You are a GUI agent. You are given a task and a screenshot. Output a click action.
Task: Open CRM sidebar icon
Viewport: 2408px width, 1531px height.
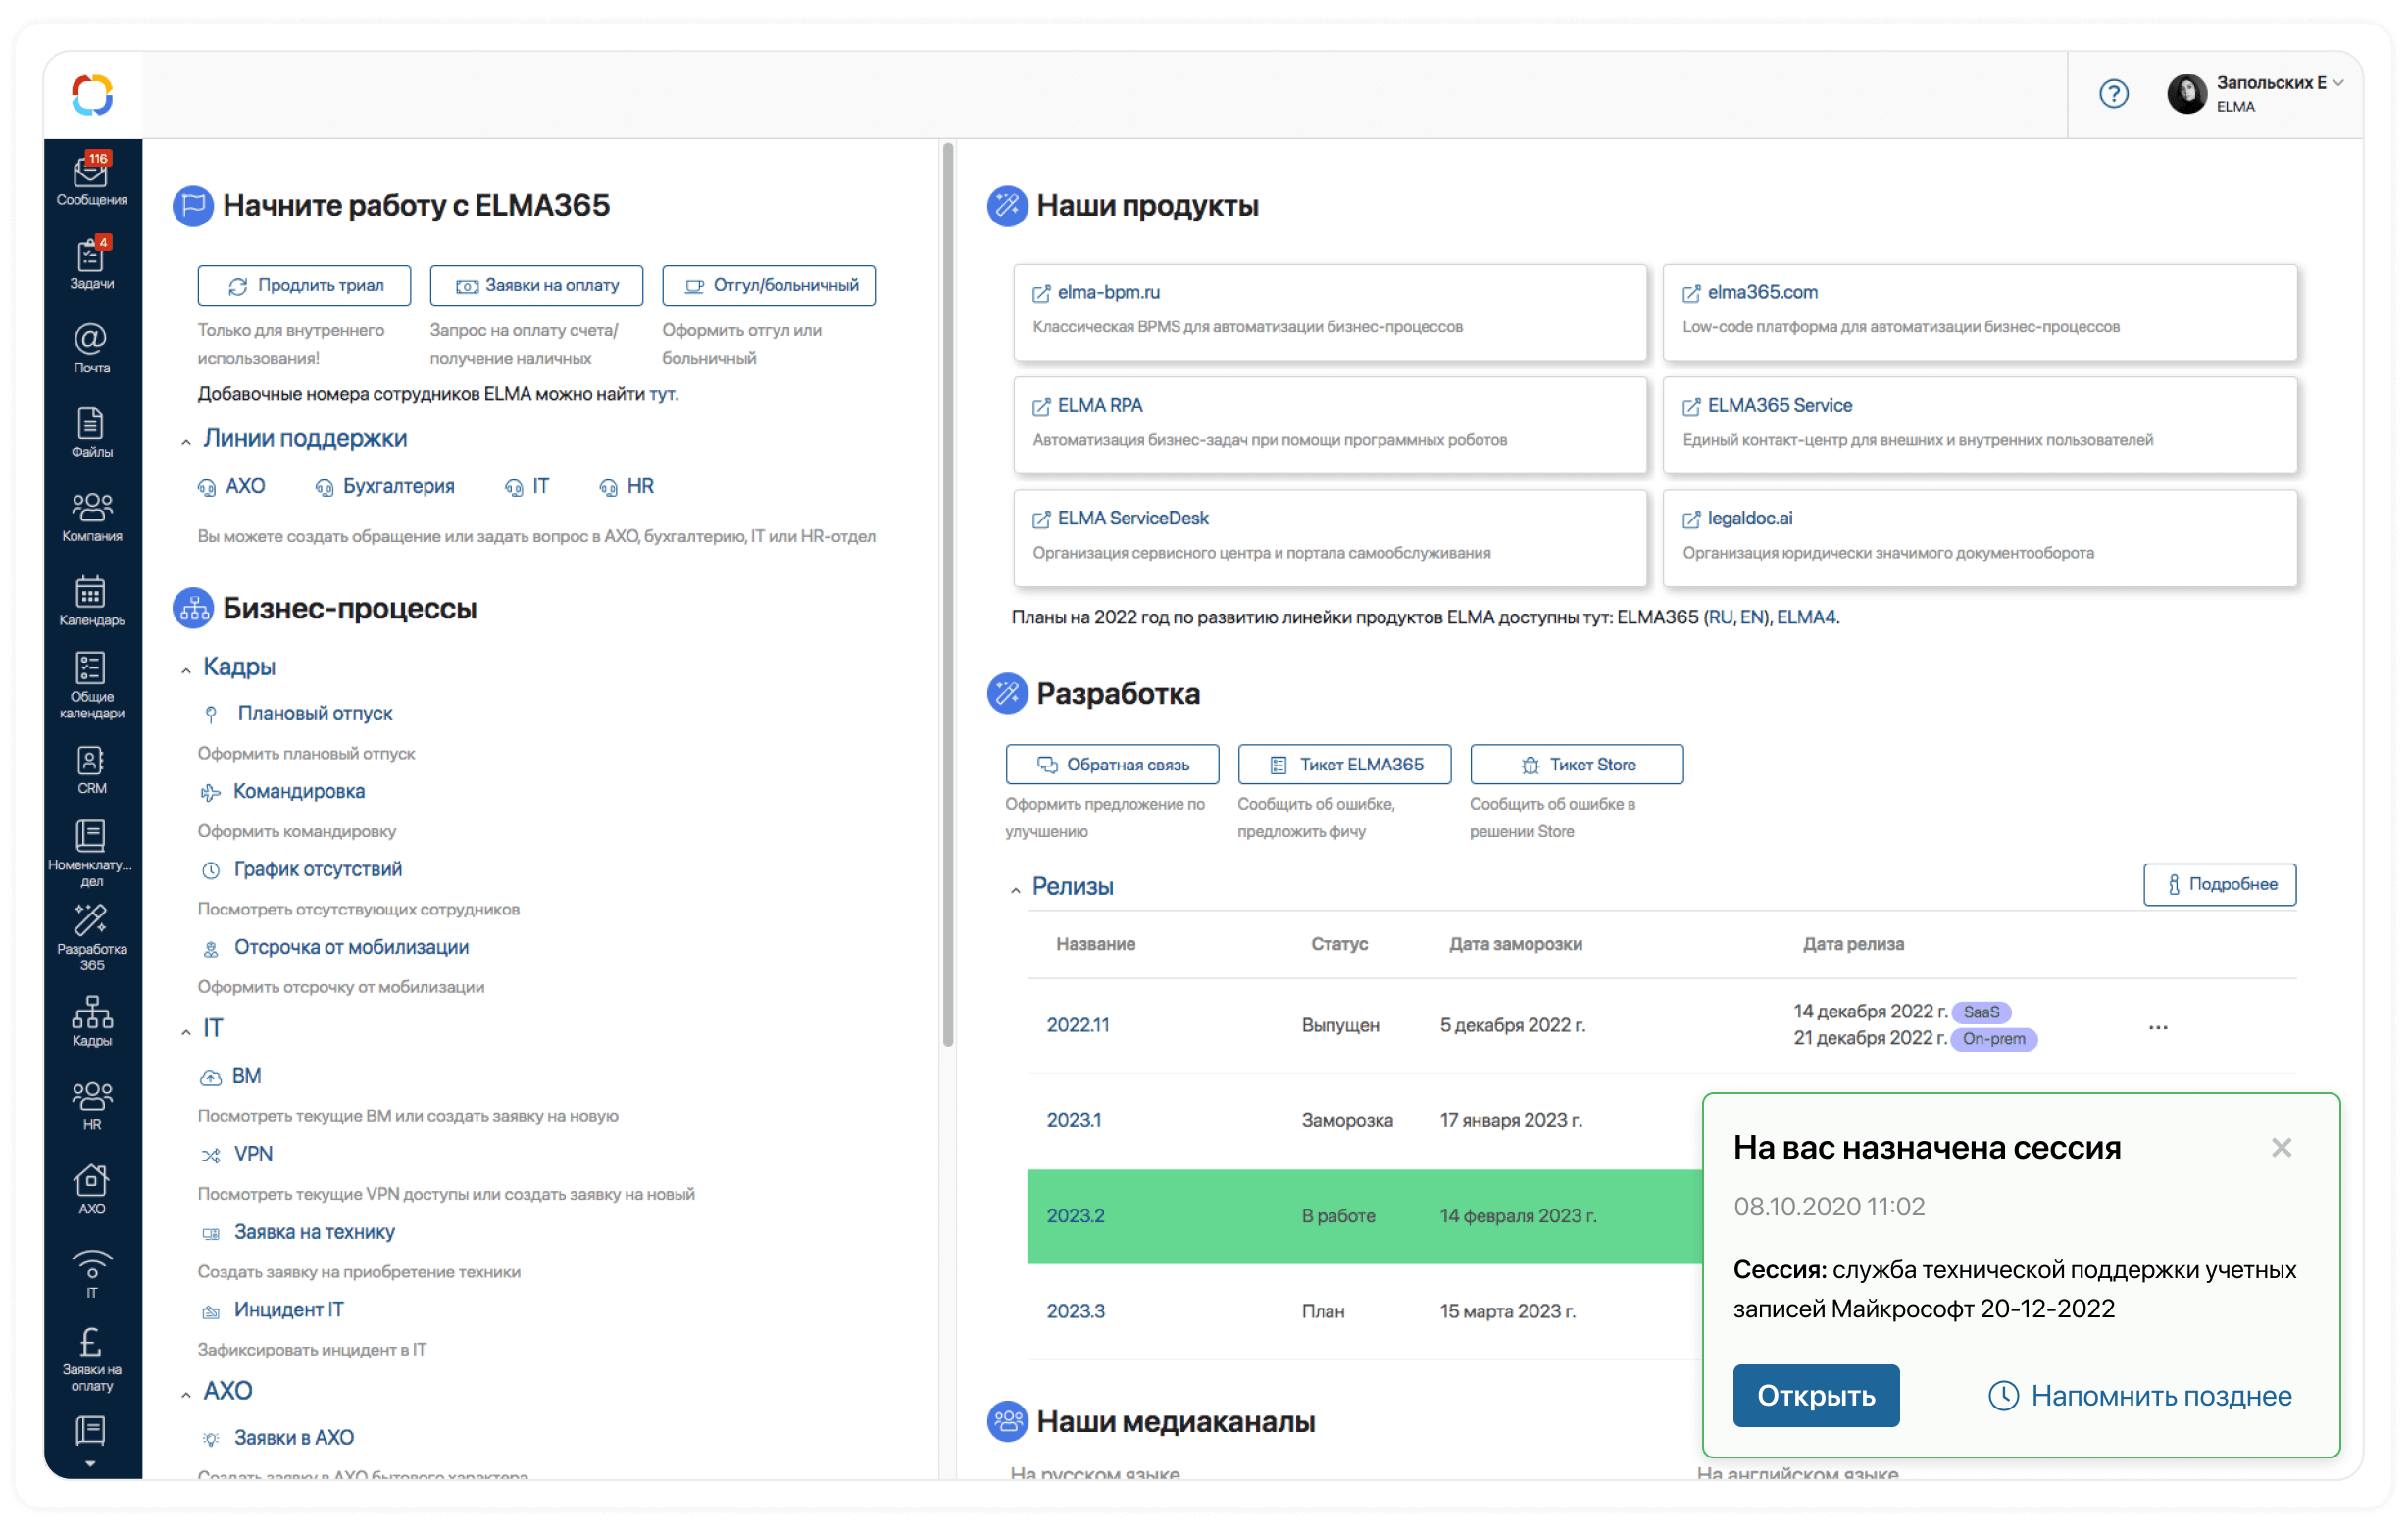[92, 770]
